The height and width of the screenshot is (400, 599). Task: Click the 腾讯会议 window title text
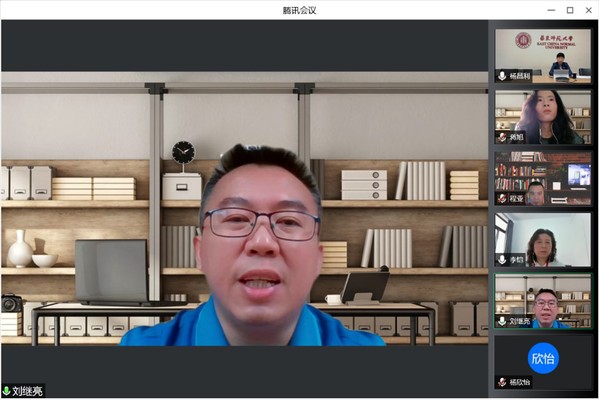click(300, 11)
